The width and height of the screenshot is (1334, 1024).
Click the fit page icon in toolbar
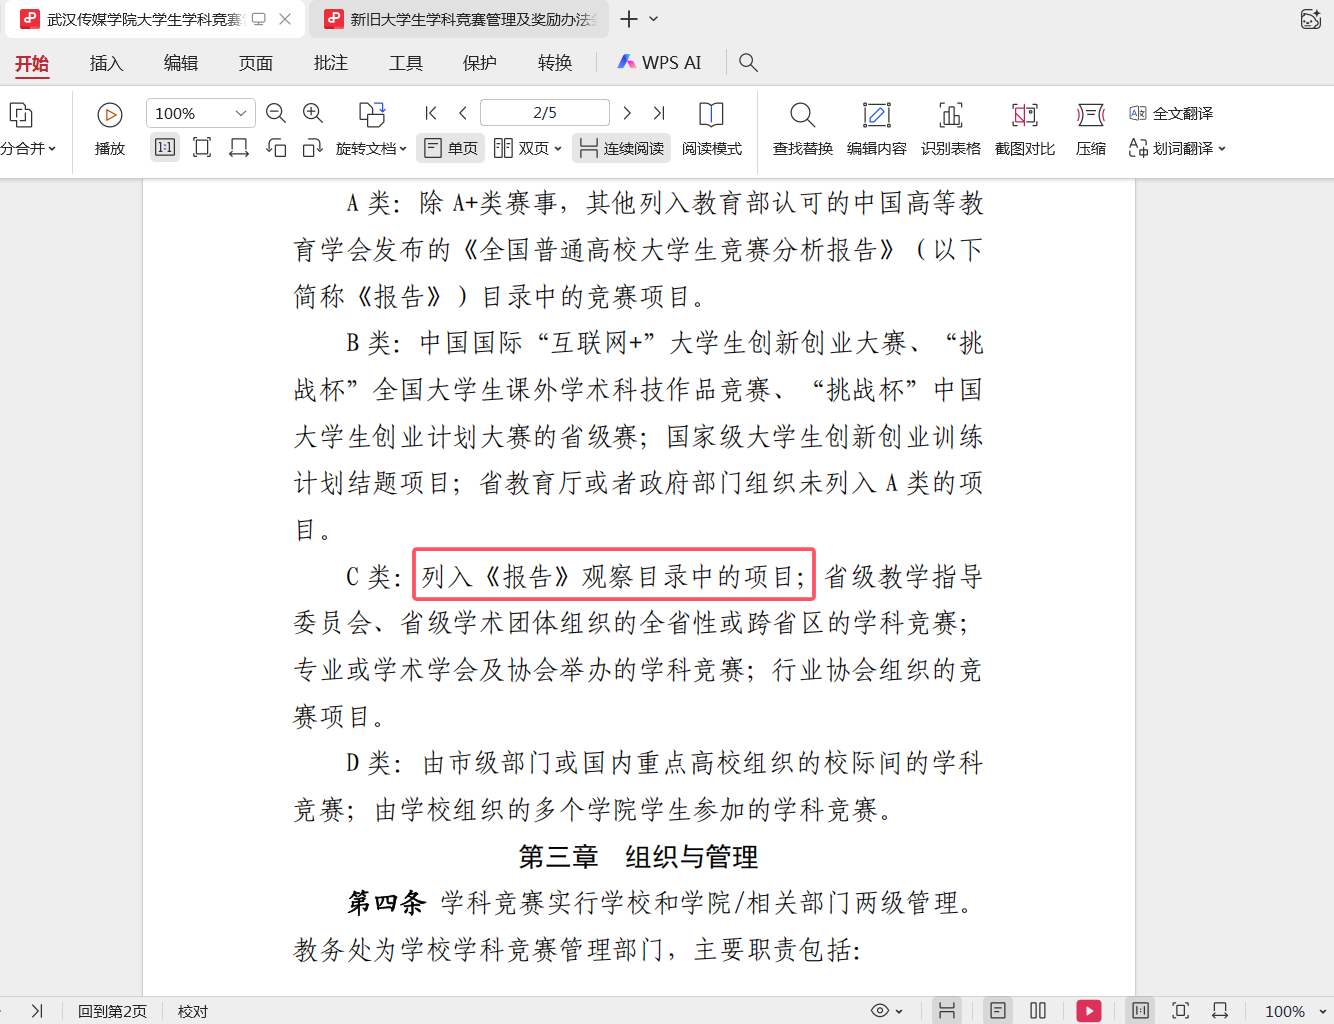(202, 148)
